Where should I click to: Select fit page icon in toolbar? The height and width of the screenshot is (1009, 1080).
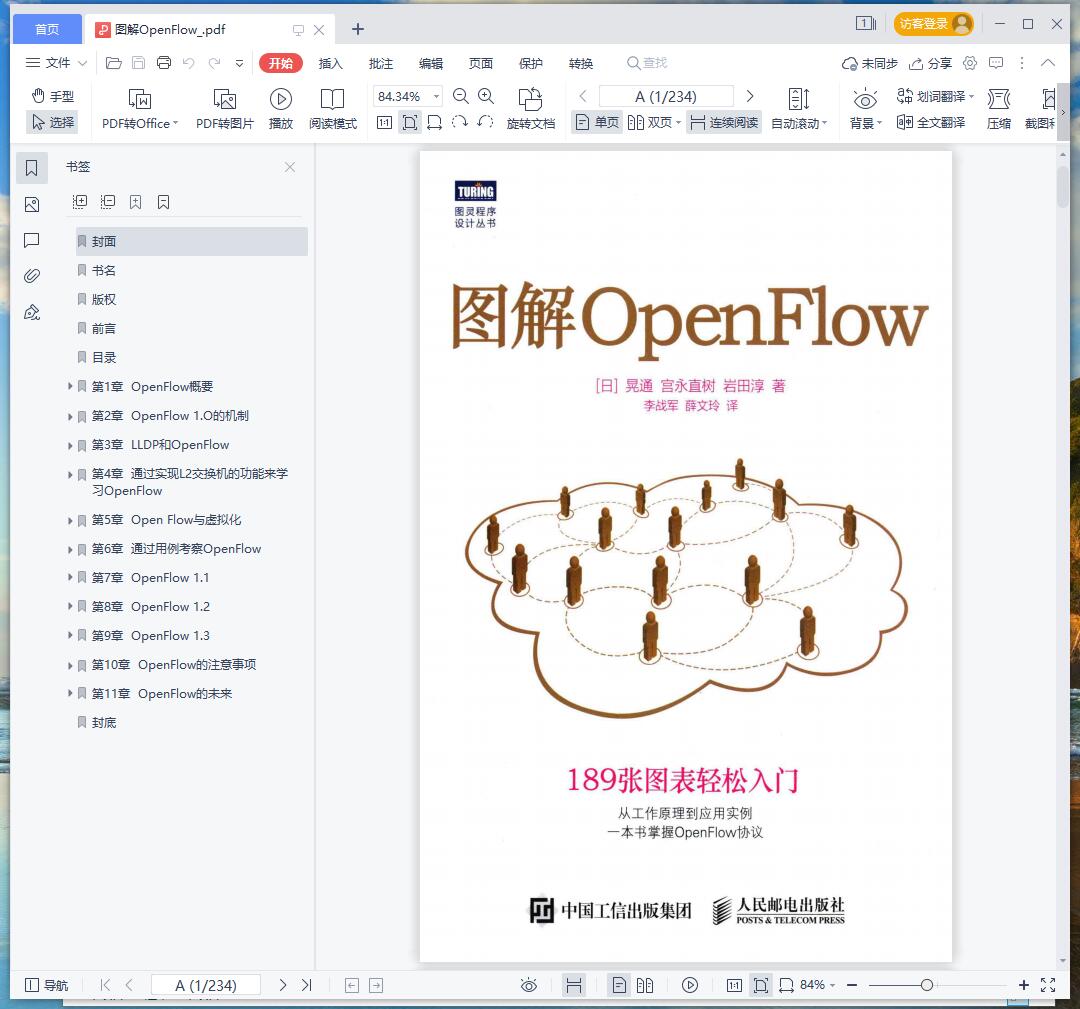click(410, 123)
